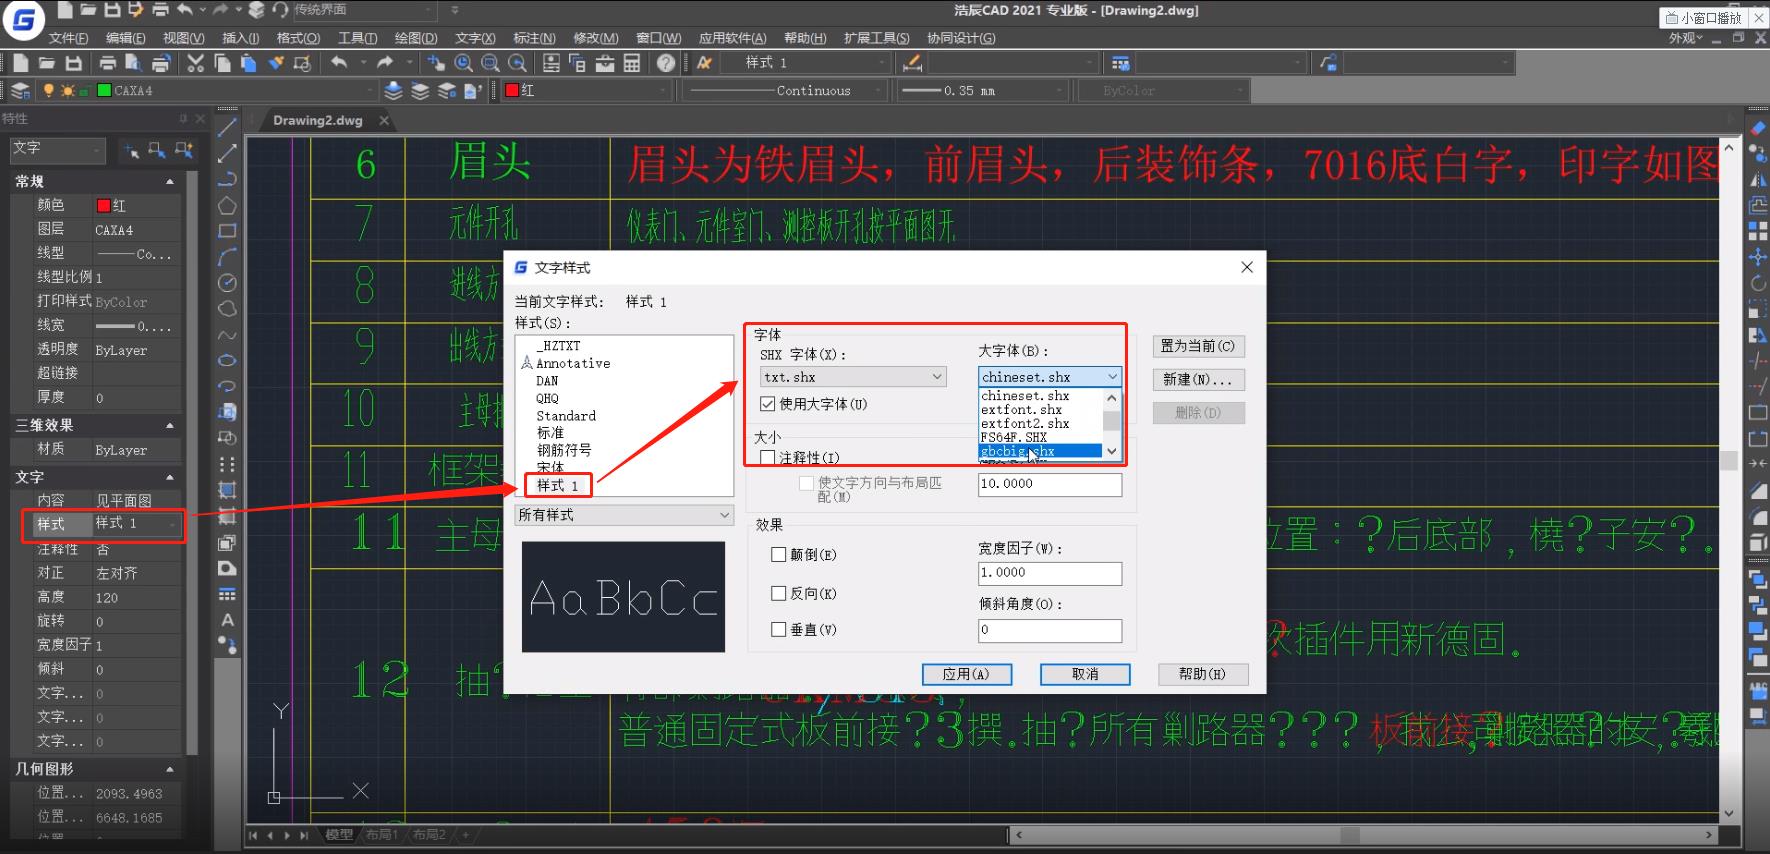
Task: Check the 反向 effect checkbox
Action: [x=778, y=593]
